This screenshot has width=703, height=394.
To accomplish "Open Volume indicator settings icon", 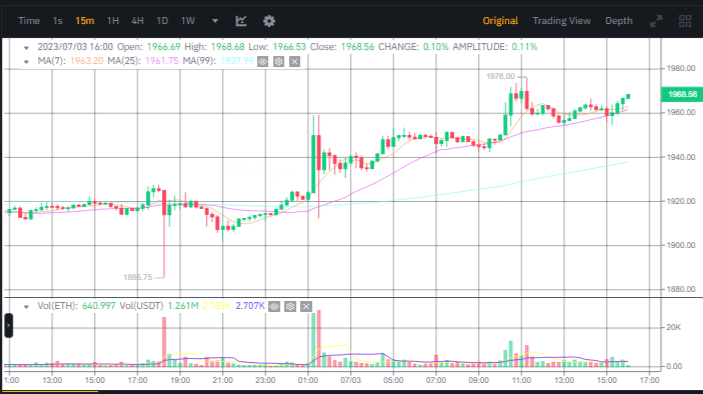I will click(x=290, y=306).
